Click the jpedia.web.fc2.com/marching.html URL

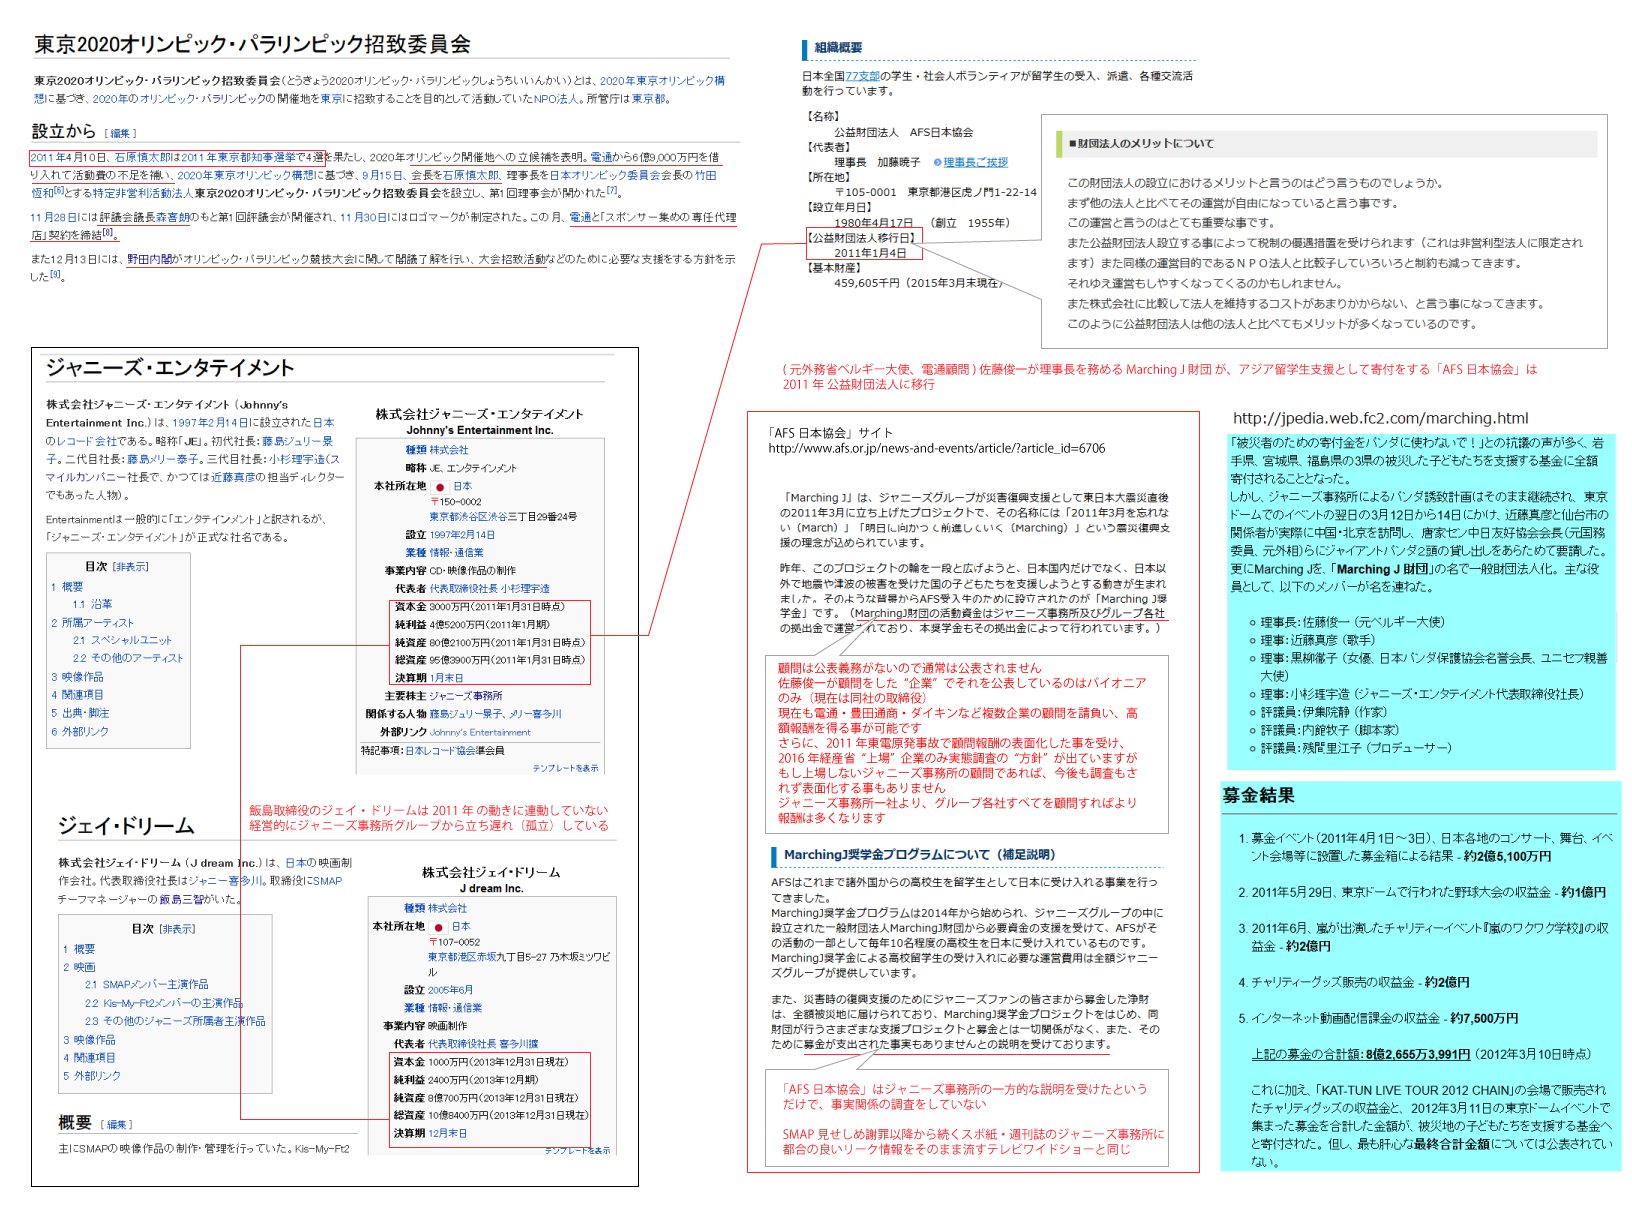pos(1380,418)
